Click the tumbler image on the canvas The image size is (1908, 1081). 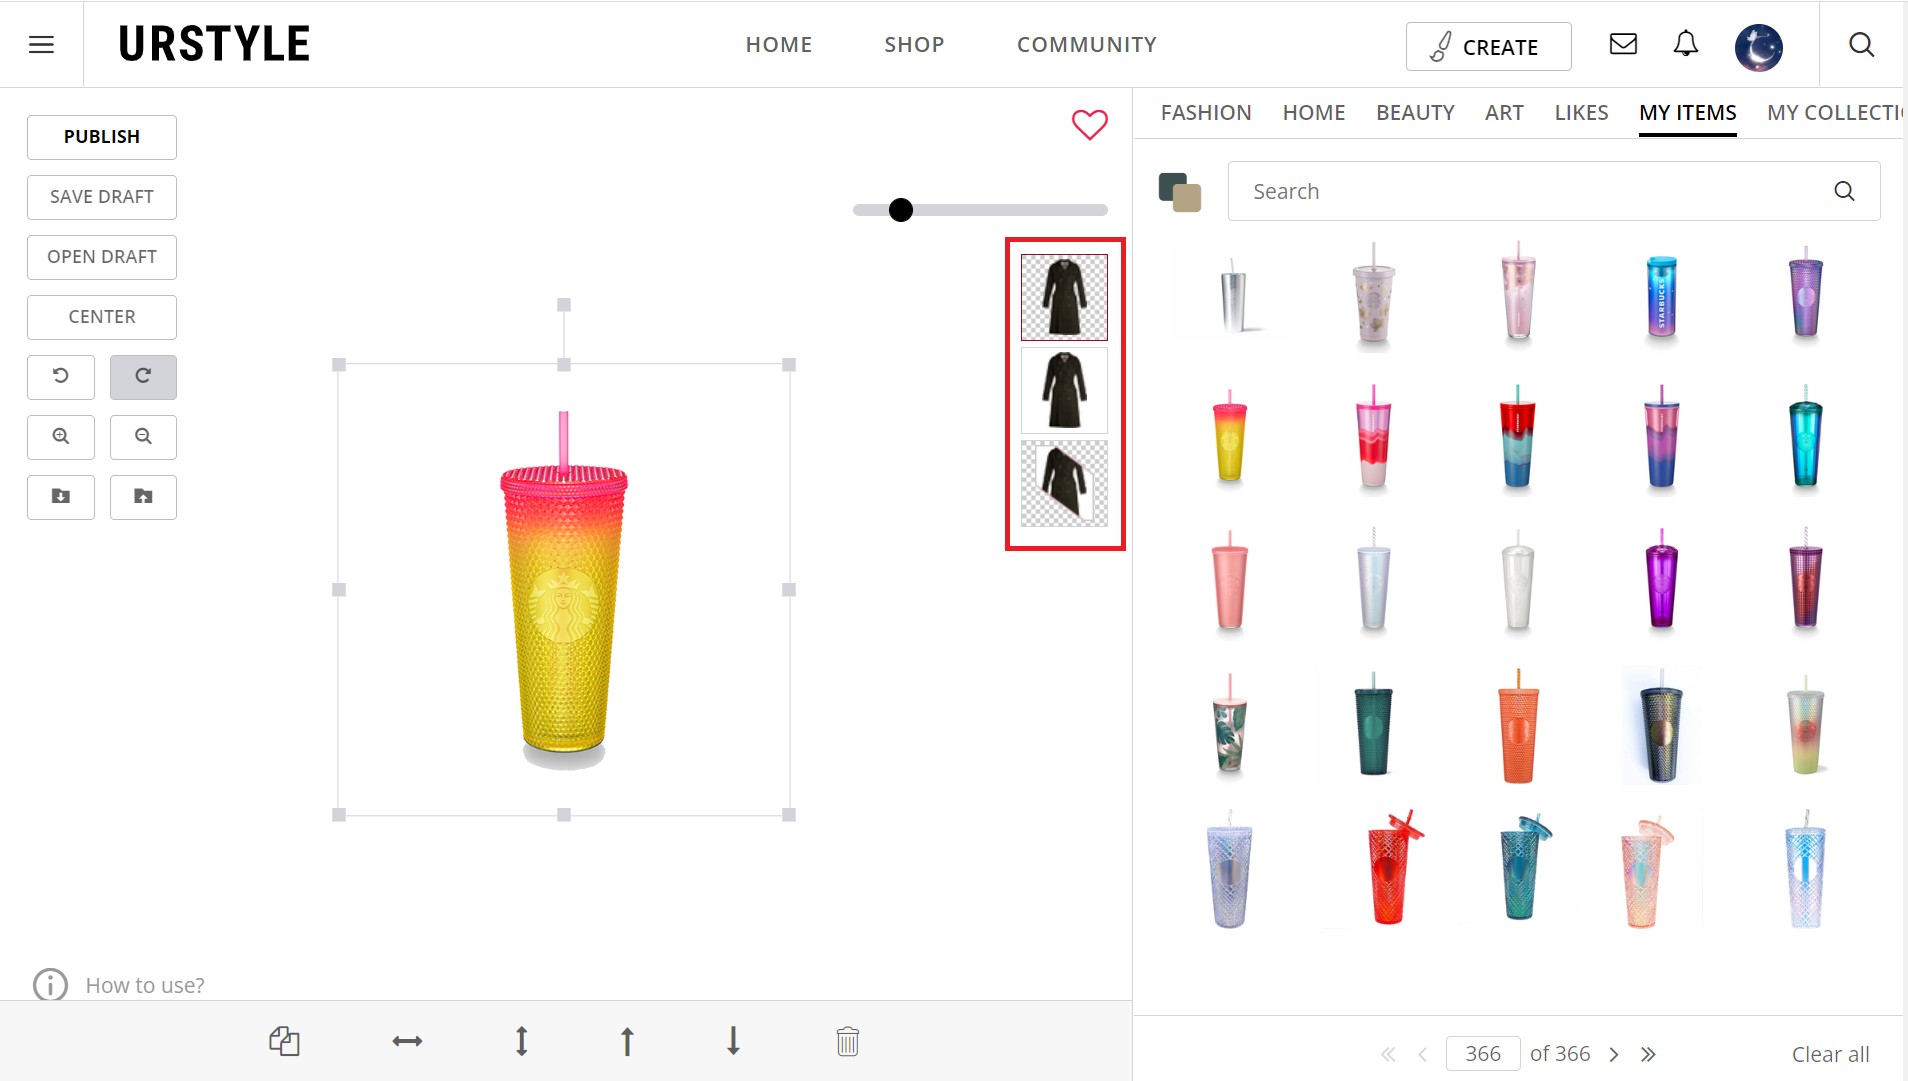coord(564,590)
